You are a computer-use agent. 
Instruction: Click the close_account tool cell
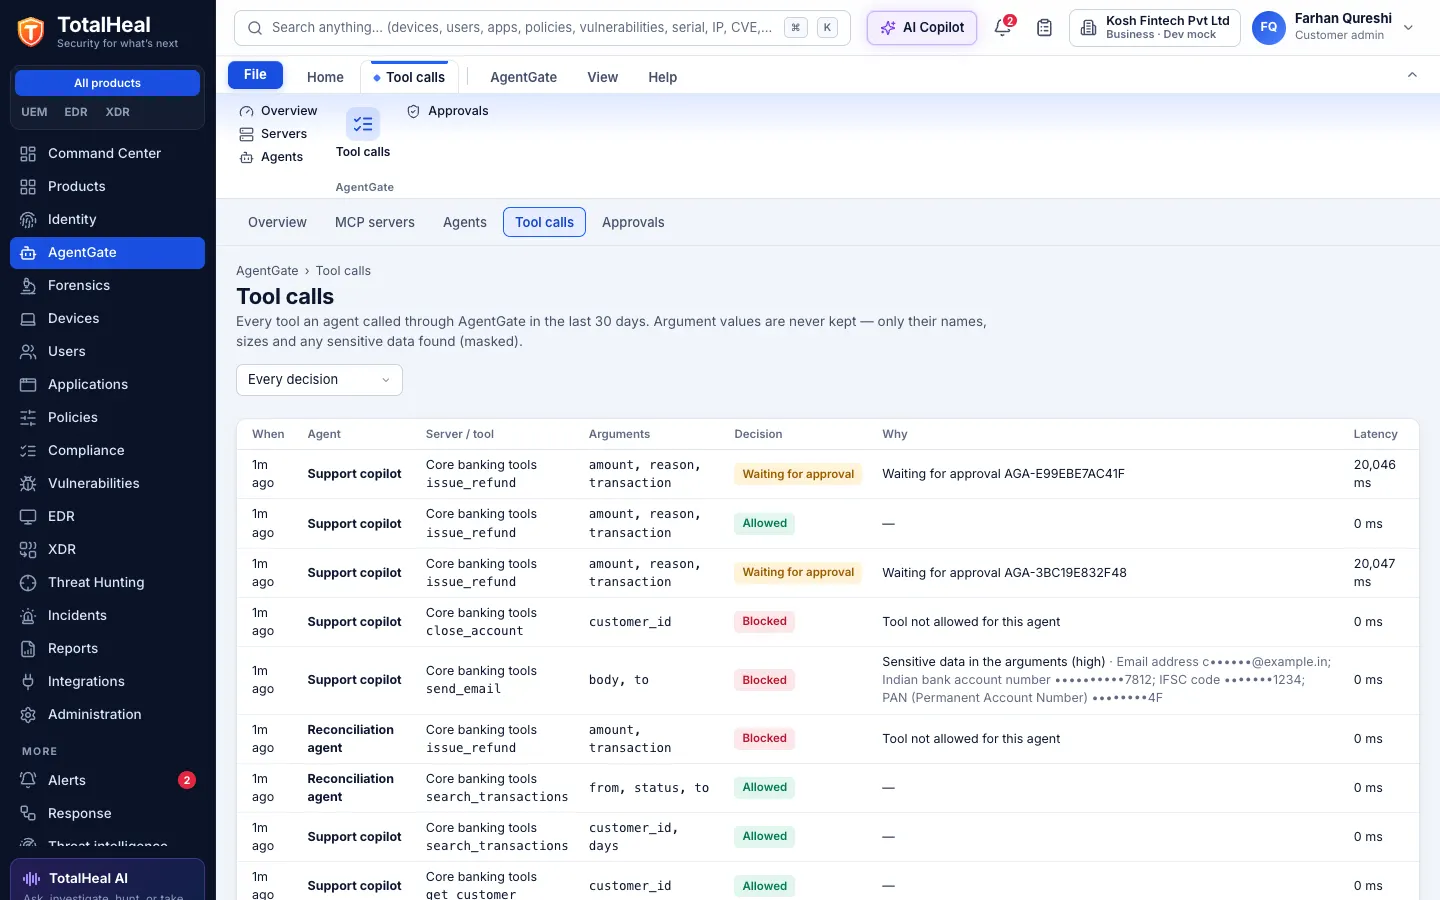[474, 631]
